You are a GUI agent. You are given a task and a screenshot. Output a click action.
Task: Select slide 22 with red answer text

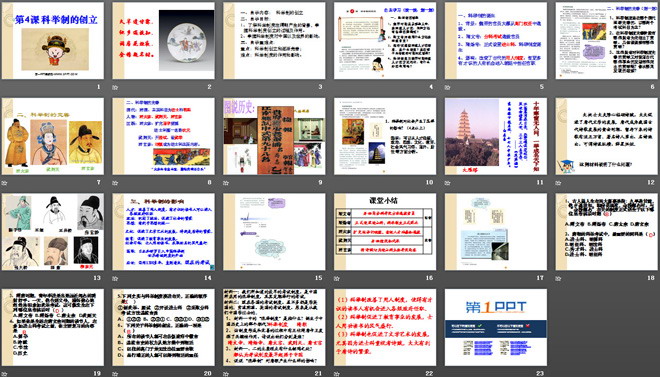[385, 327]
